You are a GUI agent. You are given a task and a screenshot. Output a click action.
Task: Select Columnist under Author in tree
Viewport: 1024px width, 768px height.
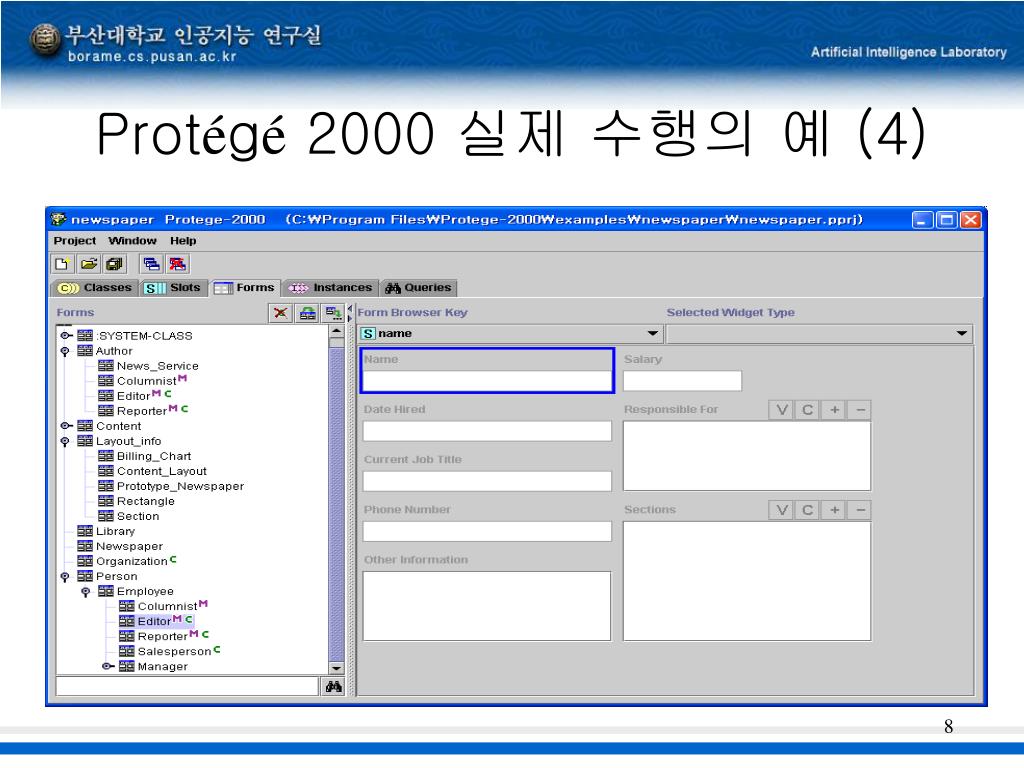147,381
